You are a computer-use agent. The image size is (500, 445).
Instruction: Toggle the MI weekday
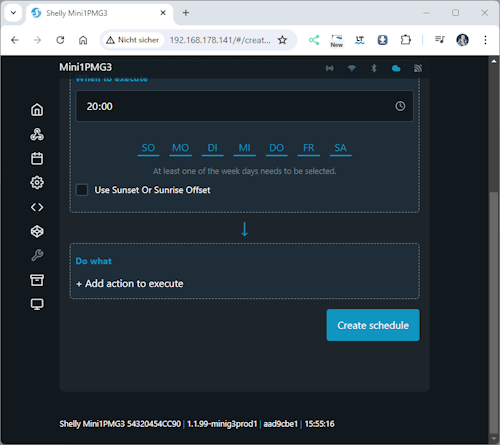pos(244,148)
